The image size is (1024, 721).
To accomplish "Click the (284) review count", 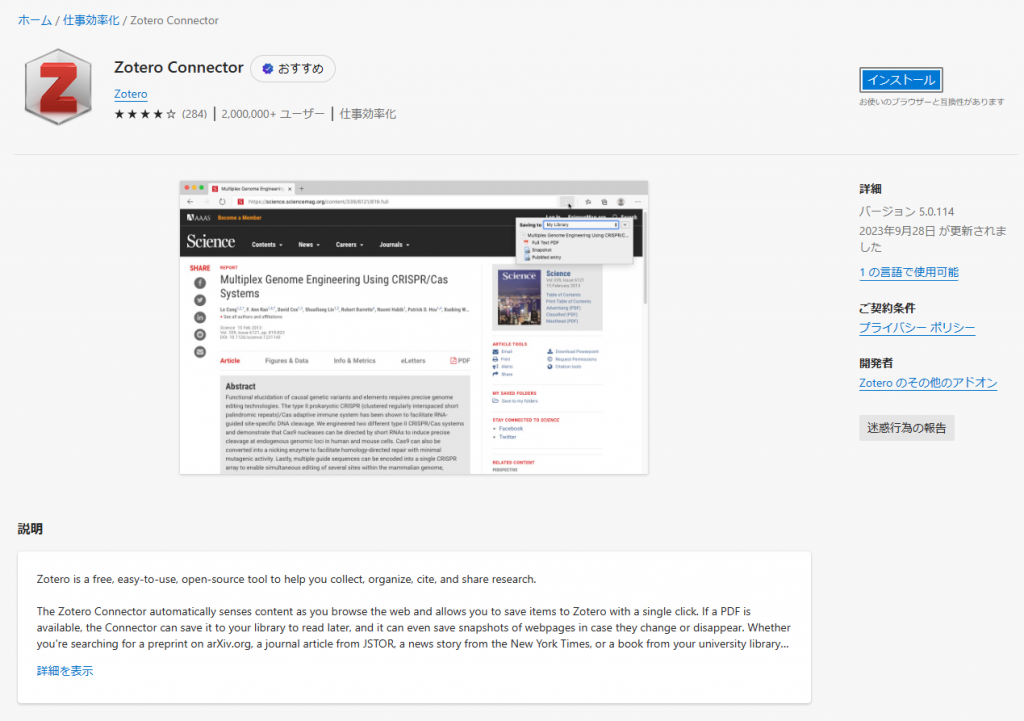I will click(x=194, y=114).
